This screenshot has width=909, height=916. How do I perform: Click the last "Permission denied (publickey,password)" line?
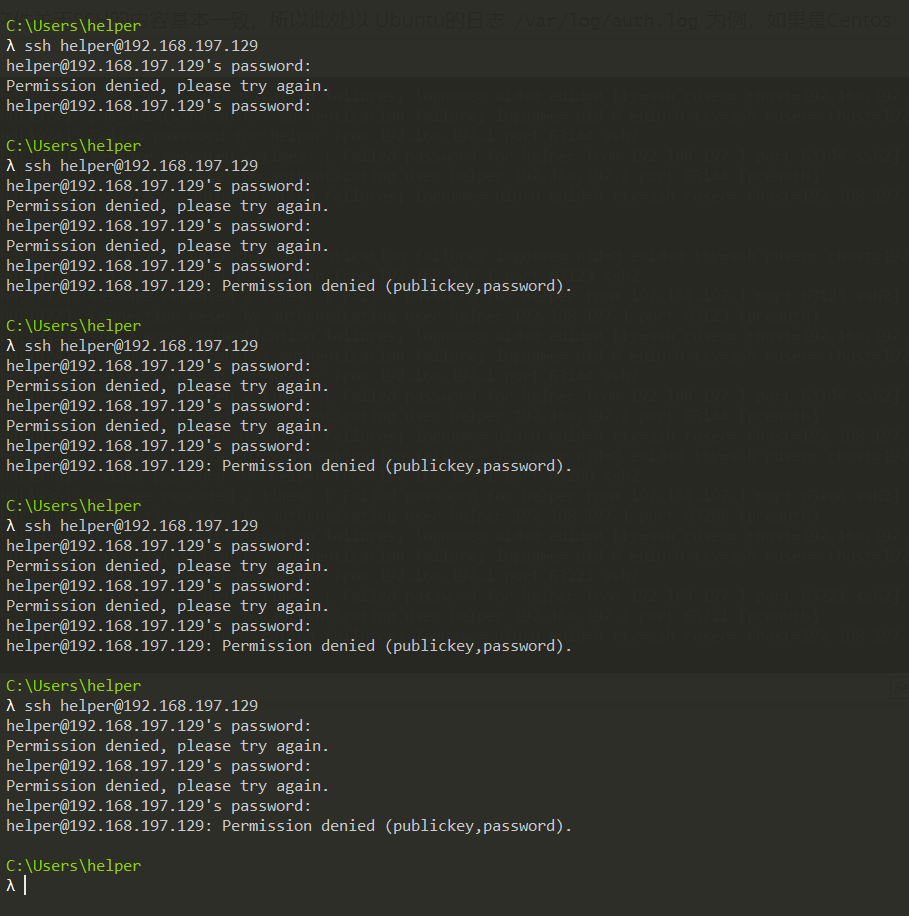click(289, 826)
